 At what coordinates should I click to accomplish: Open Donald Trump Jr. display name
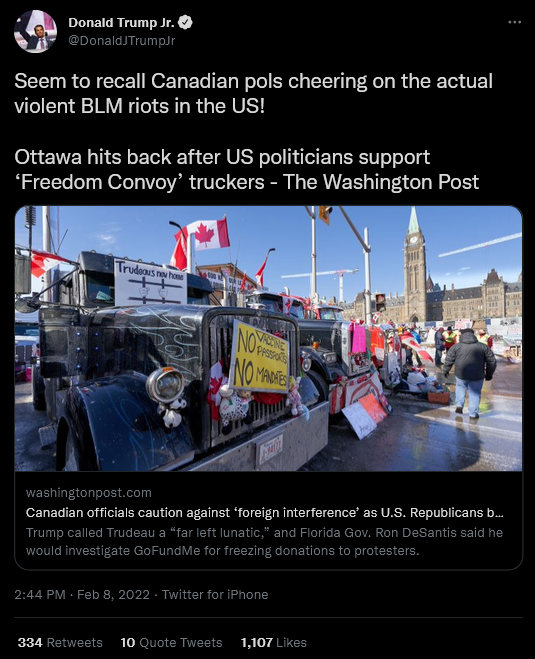pyautogui.click(x=121, y=22)
